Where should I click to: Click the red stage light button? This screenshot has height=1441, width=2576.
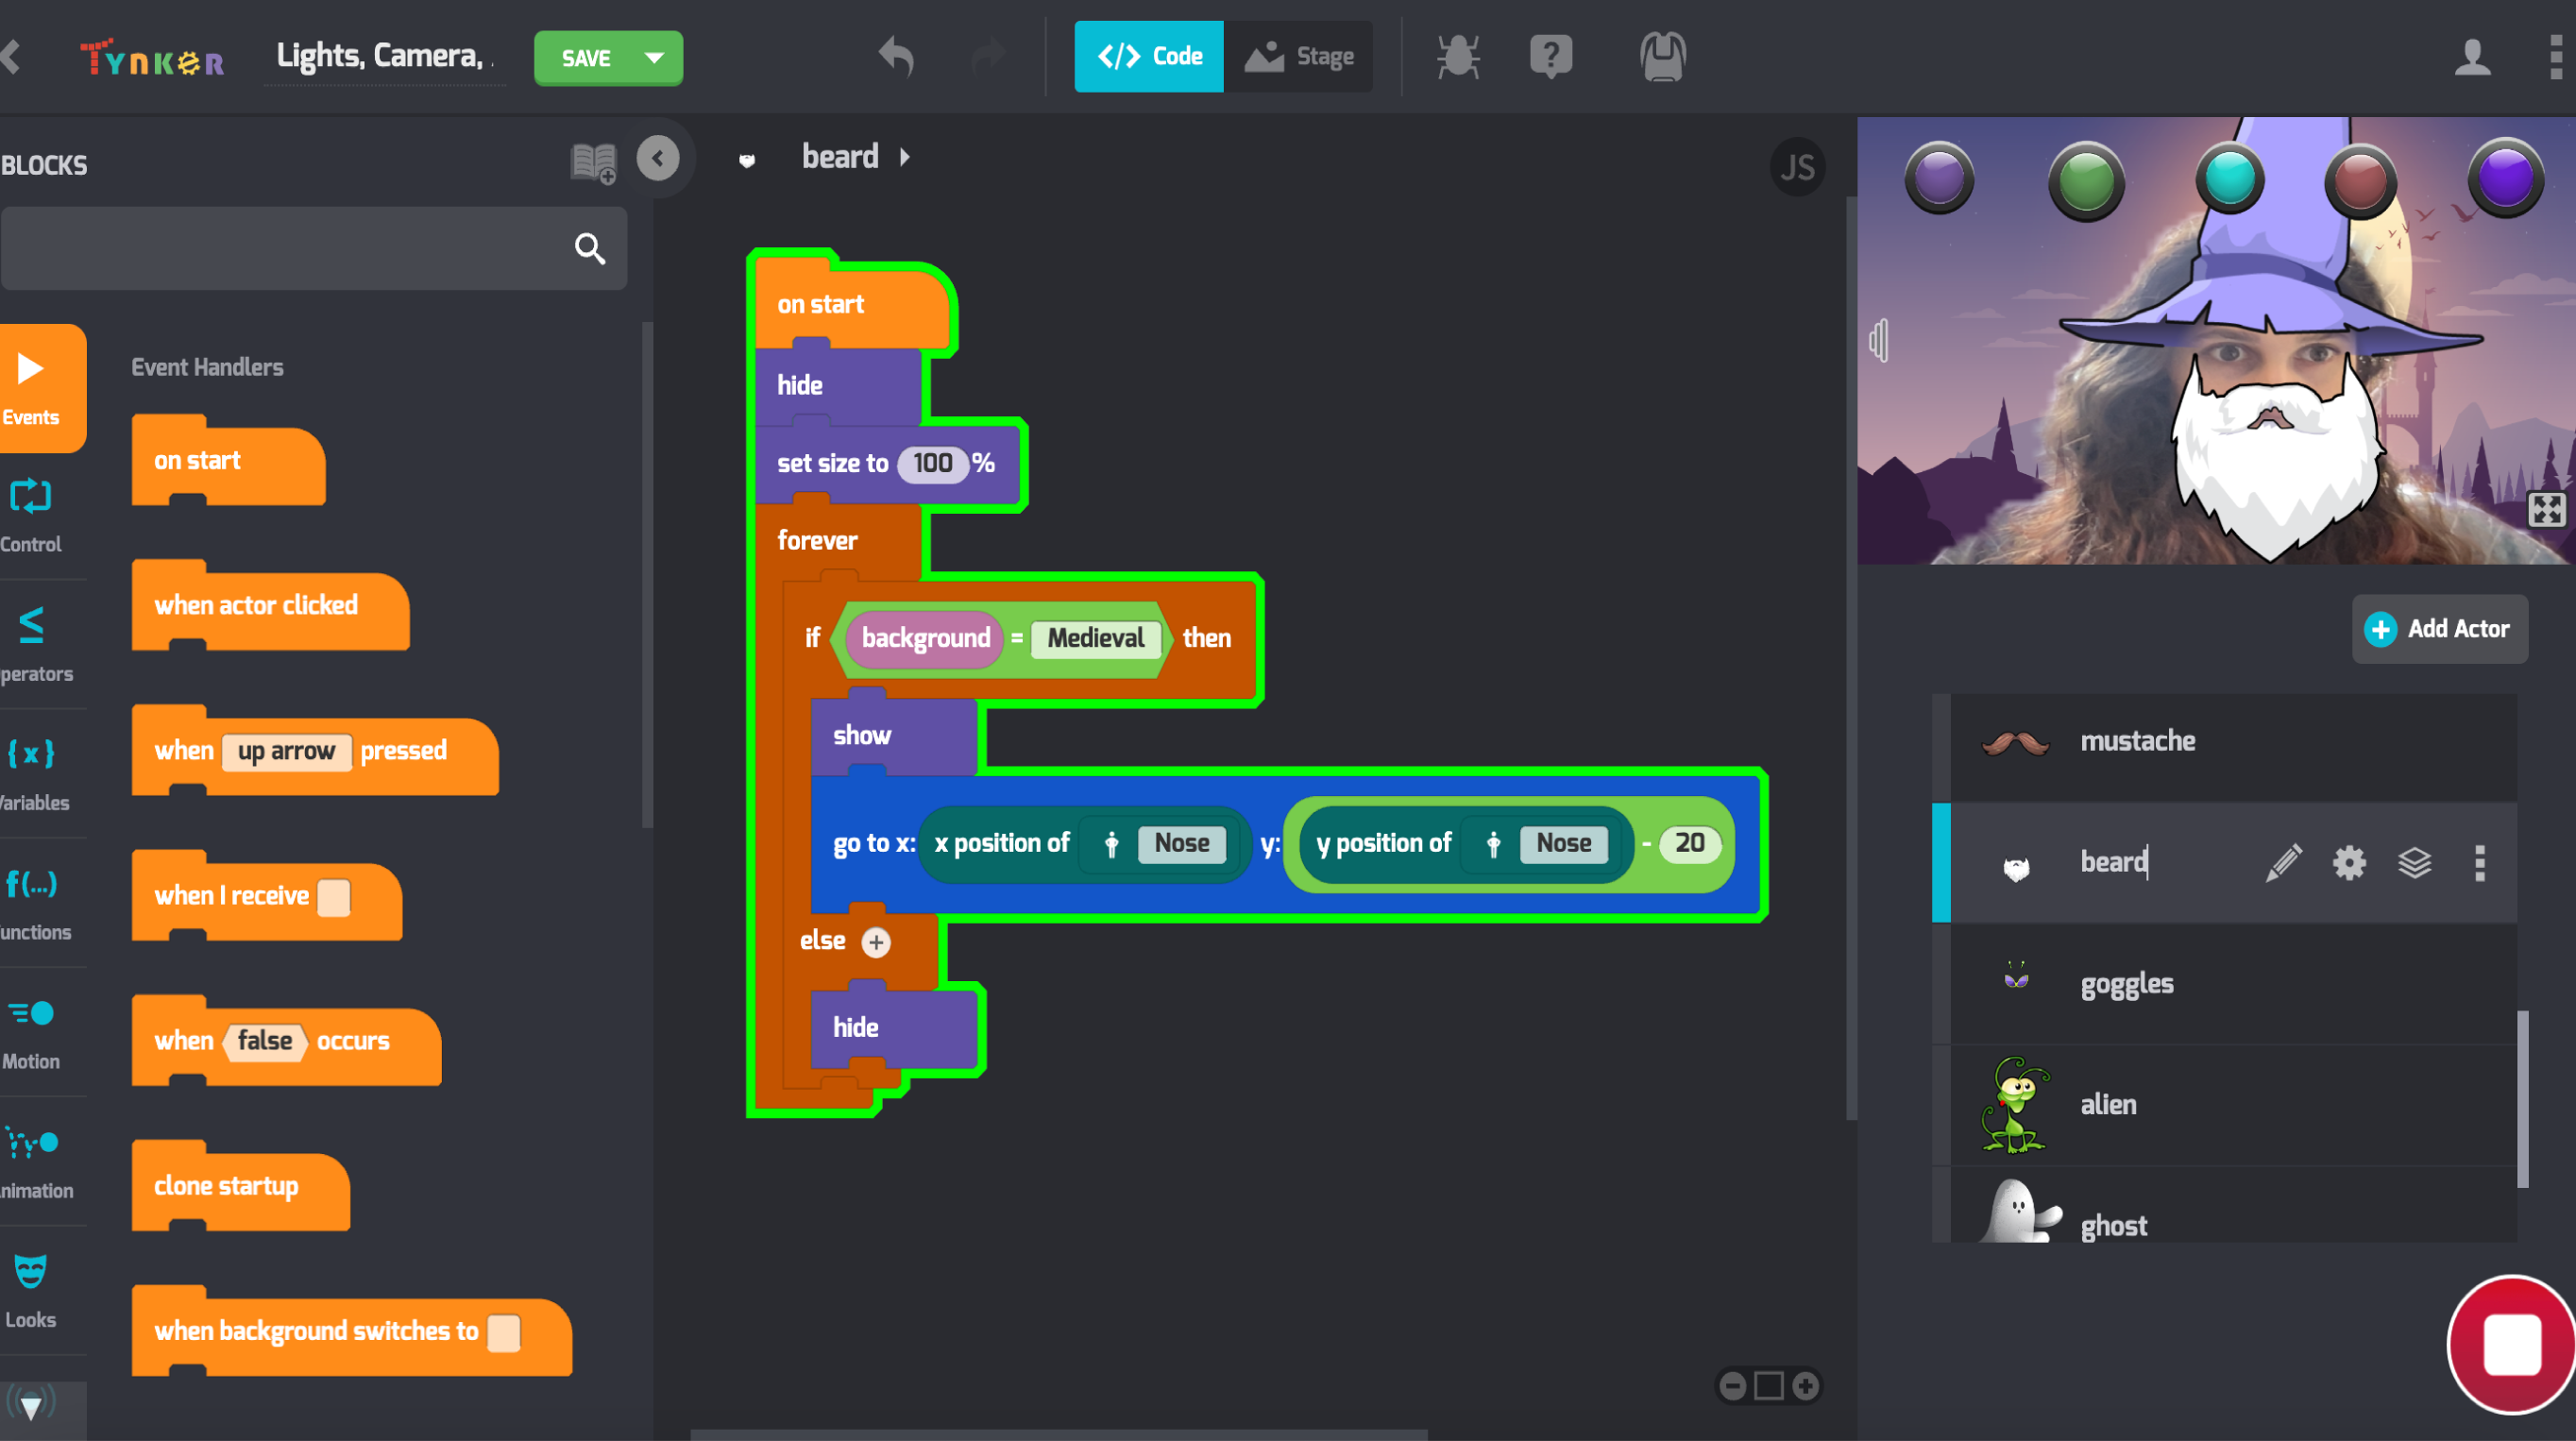pos(2359,181)
